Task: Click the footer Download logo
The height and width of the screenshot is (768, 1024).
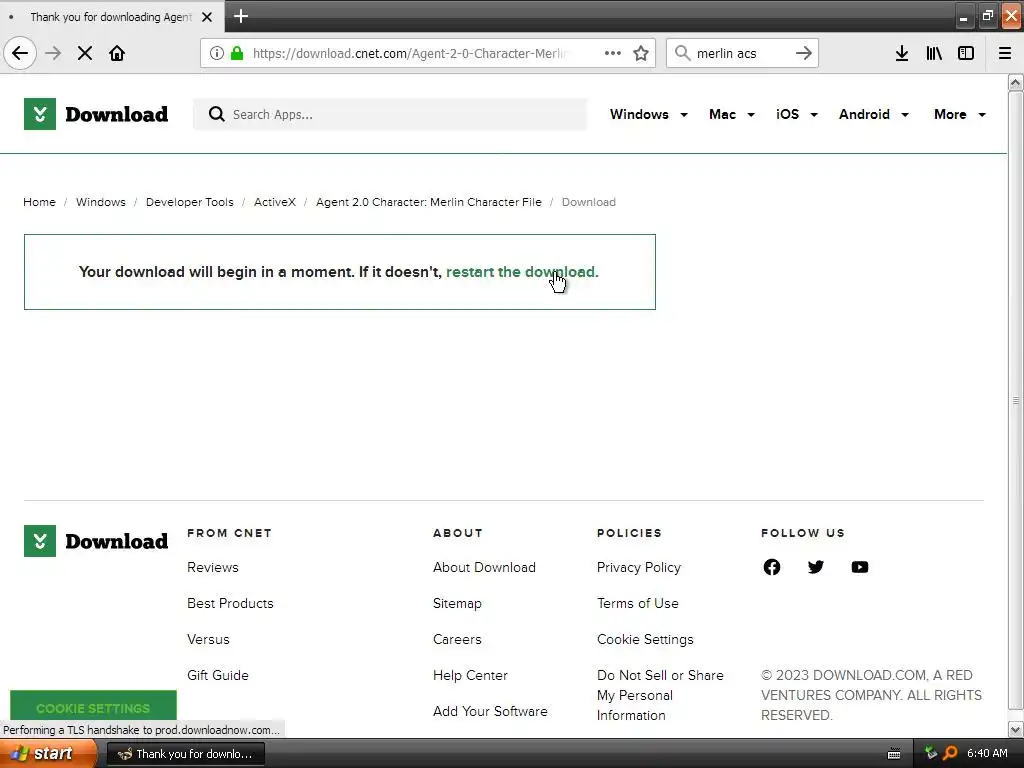Action: tap(96, 541)
